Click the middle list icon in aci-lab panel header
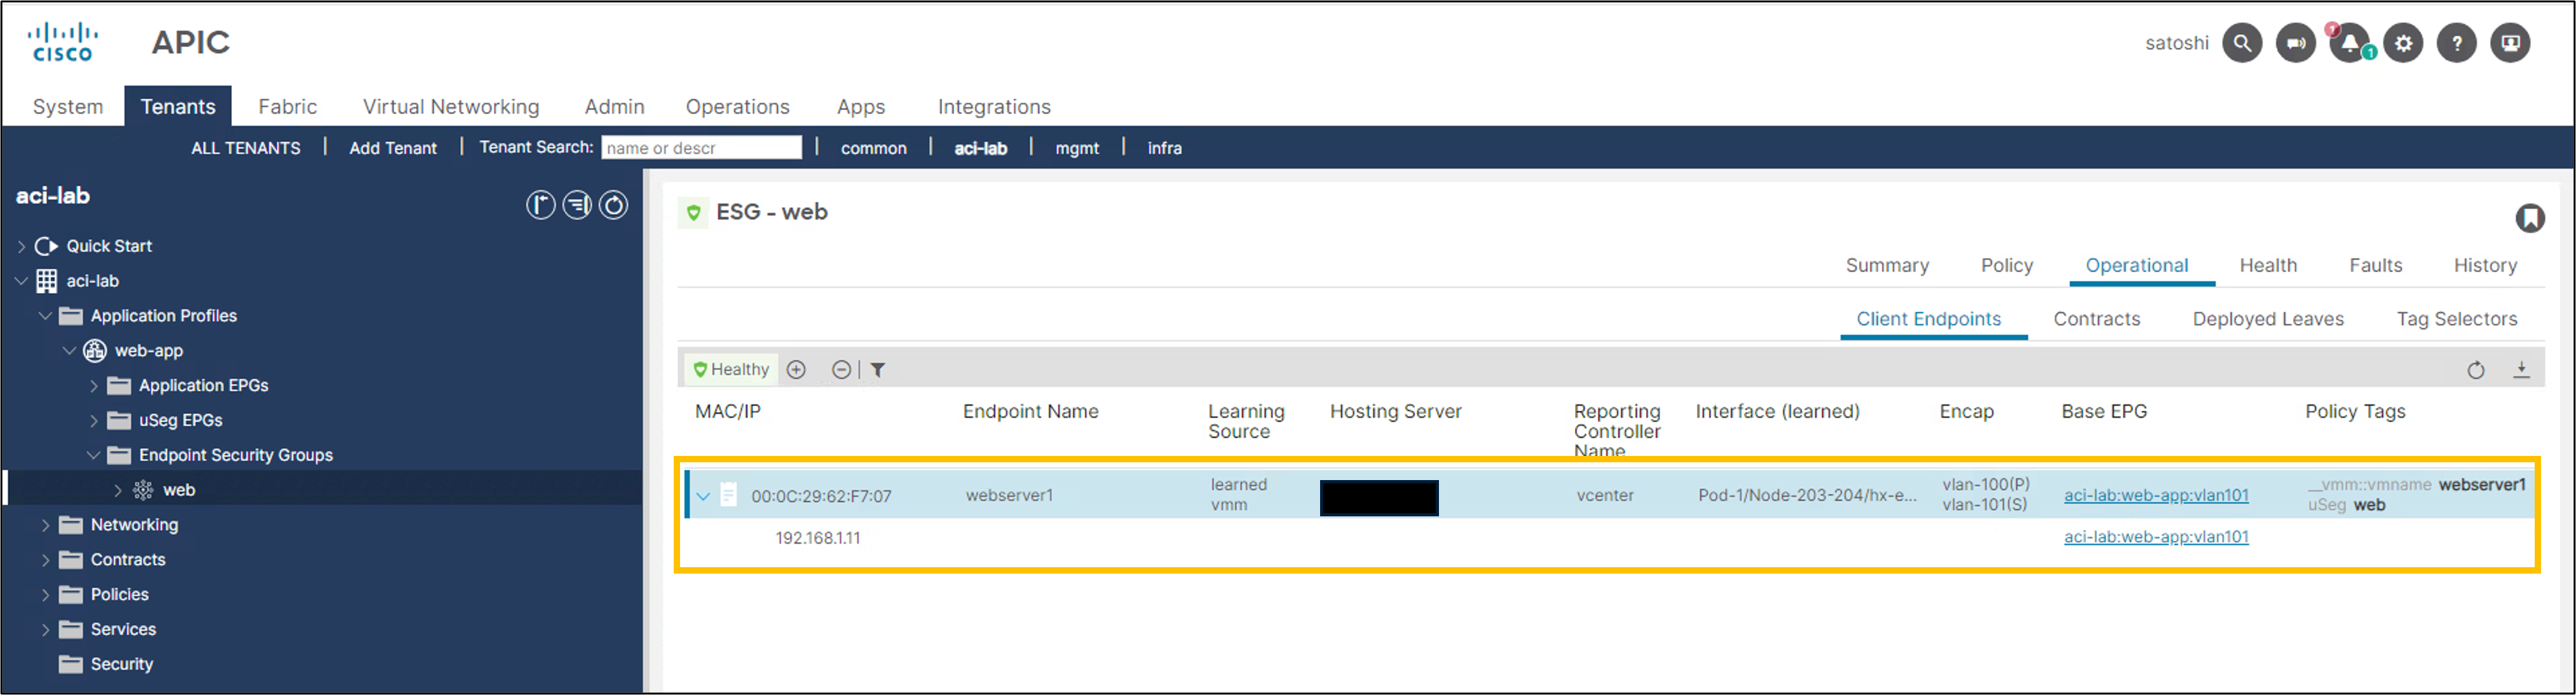 coord(577,205)
